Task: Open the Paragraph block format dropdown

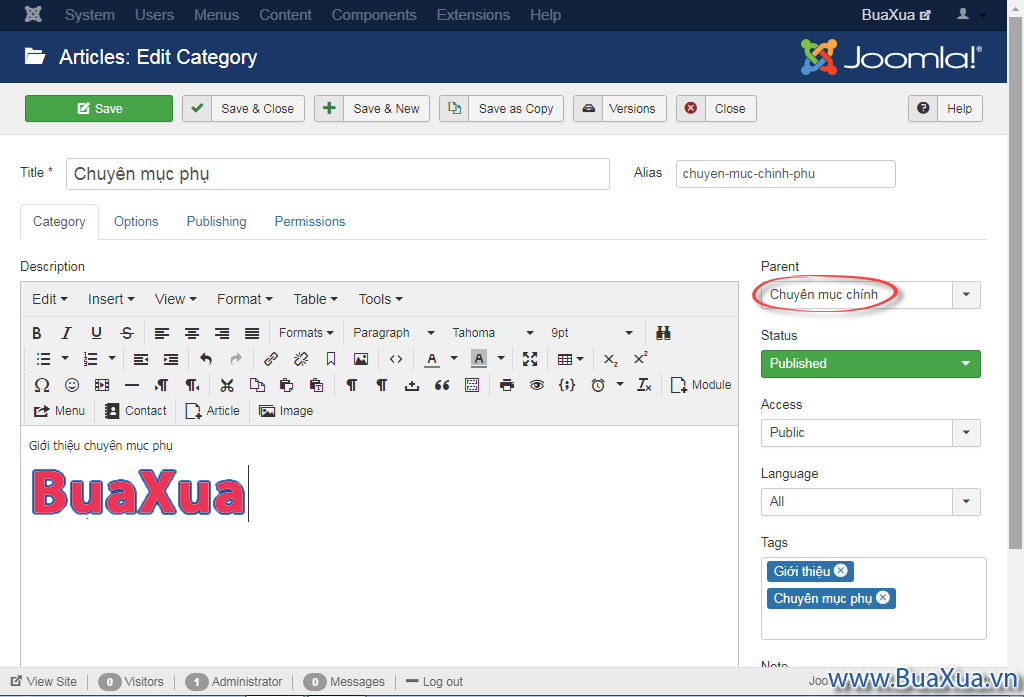Action: pyautogui.click(x=394, y=333)
